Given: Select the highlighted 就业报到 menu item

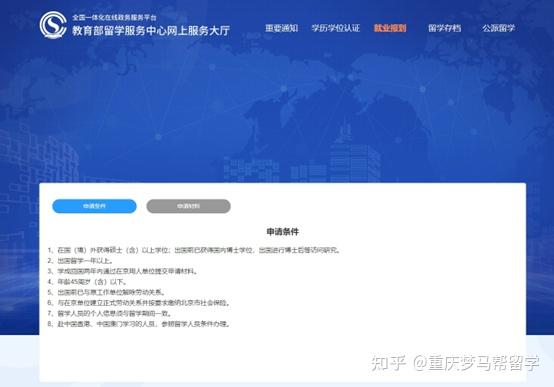Looking at the screenshot, I should pos(390,28).
